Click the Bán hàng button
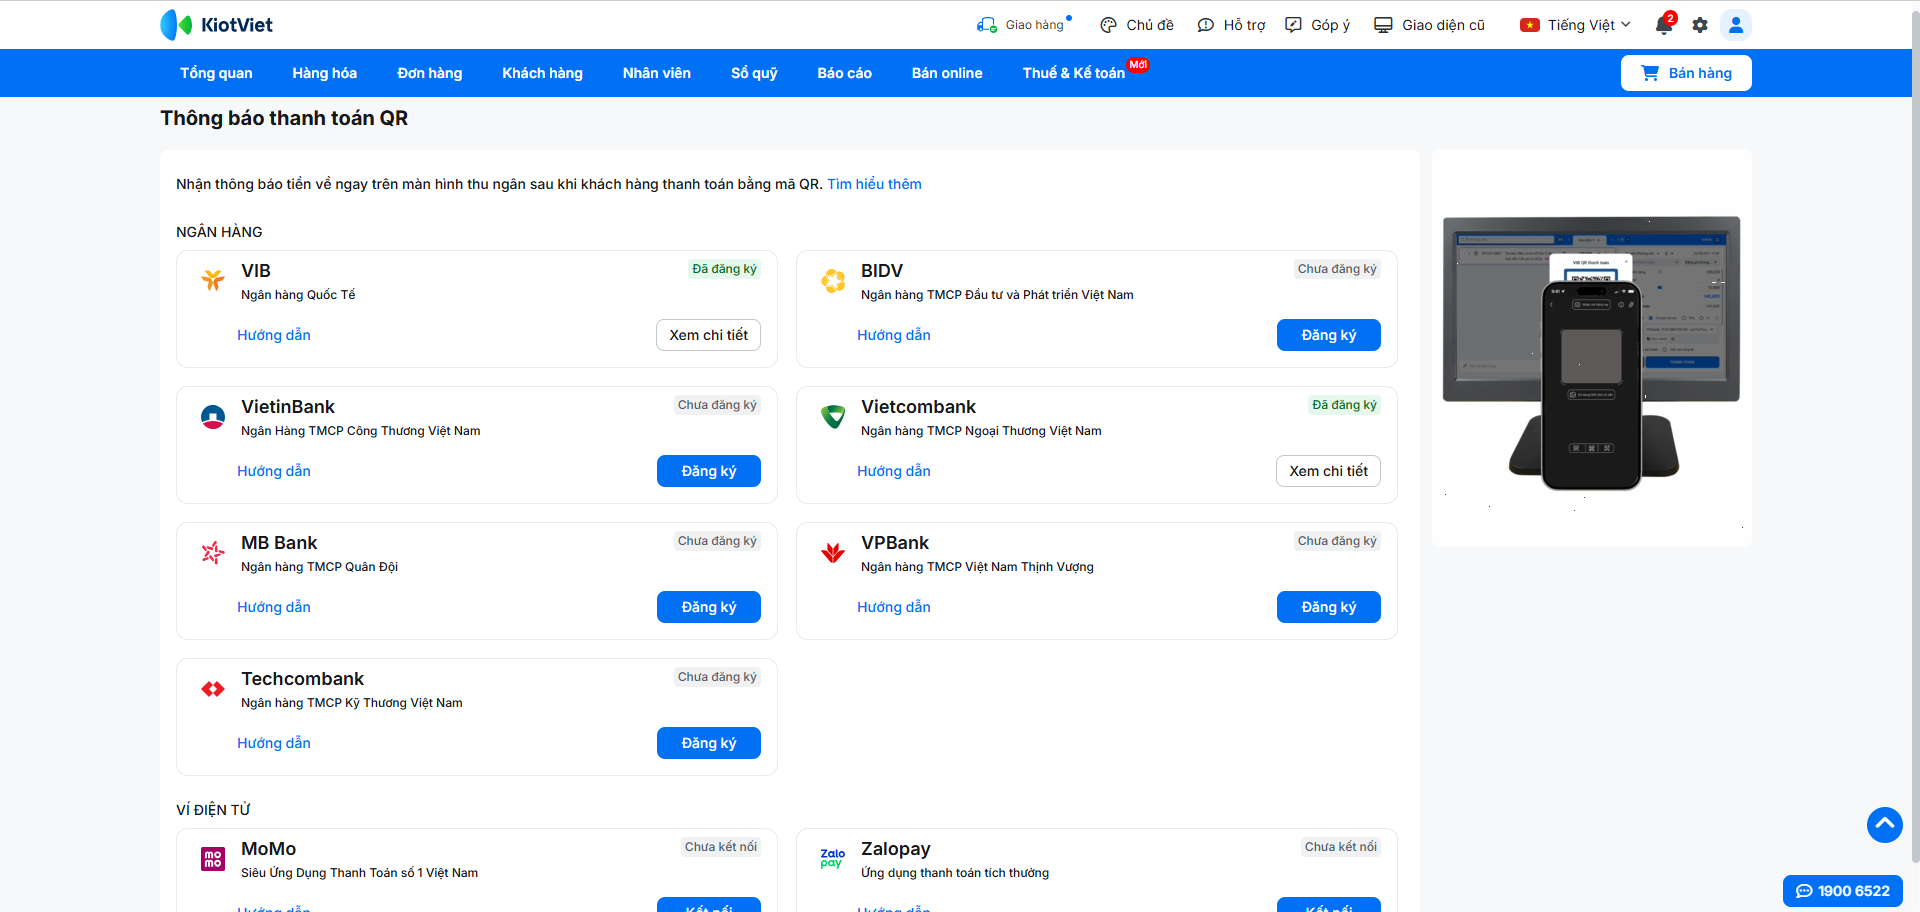The image size is (1920, 912). (x=1686, y=73)
